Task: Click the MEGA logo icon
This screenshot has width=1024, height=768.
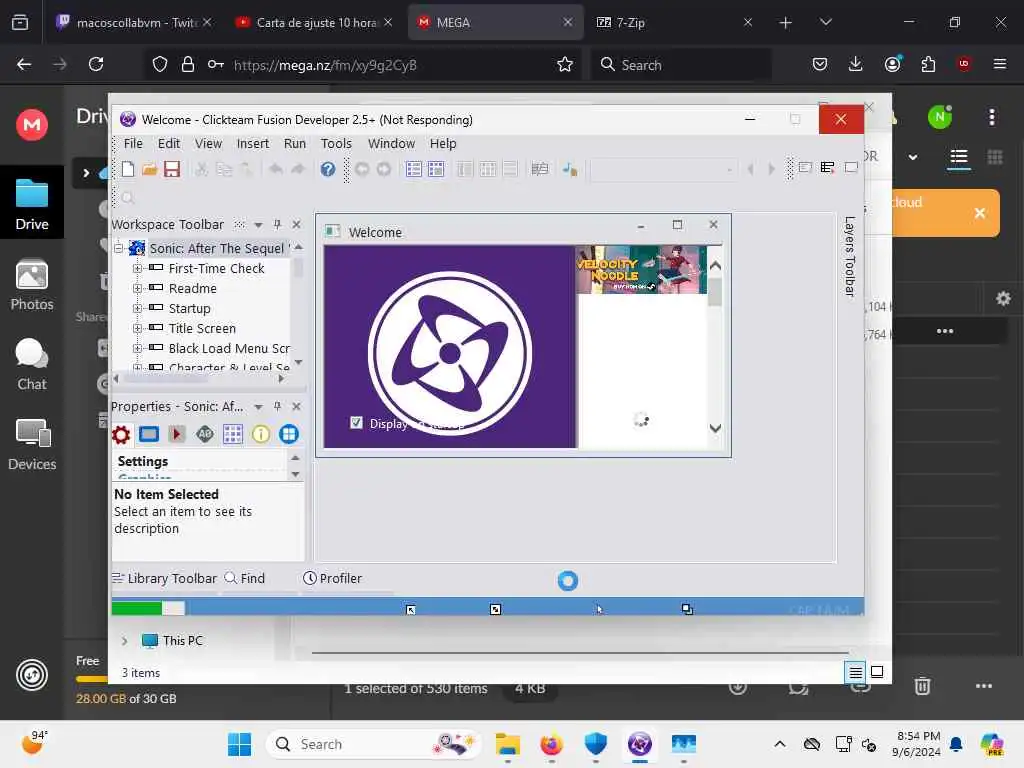Action: point(32,124)
